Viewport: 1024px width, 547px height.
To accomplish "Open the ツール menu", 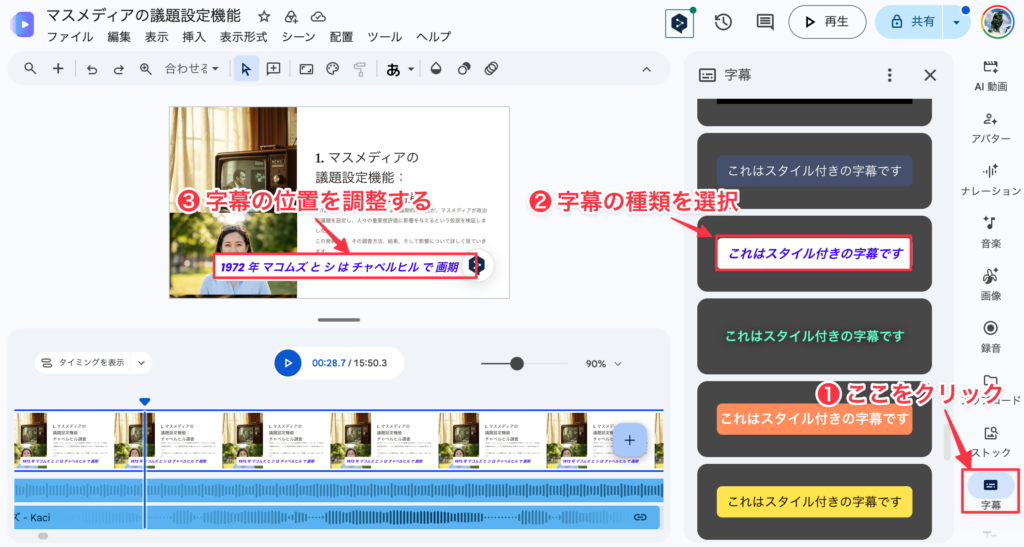I will click(385, 37).
